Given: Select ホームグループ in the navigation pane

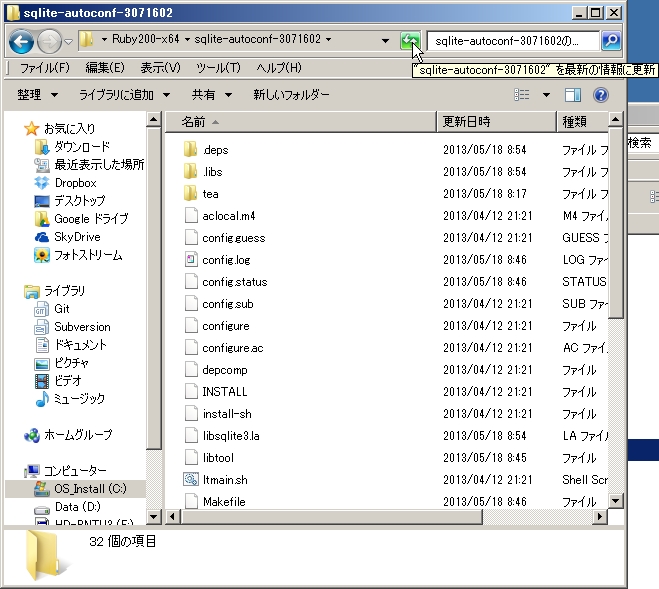Looking at the screenshot, I should click(x=68, y=435).
